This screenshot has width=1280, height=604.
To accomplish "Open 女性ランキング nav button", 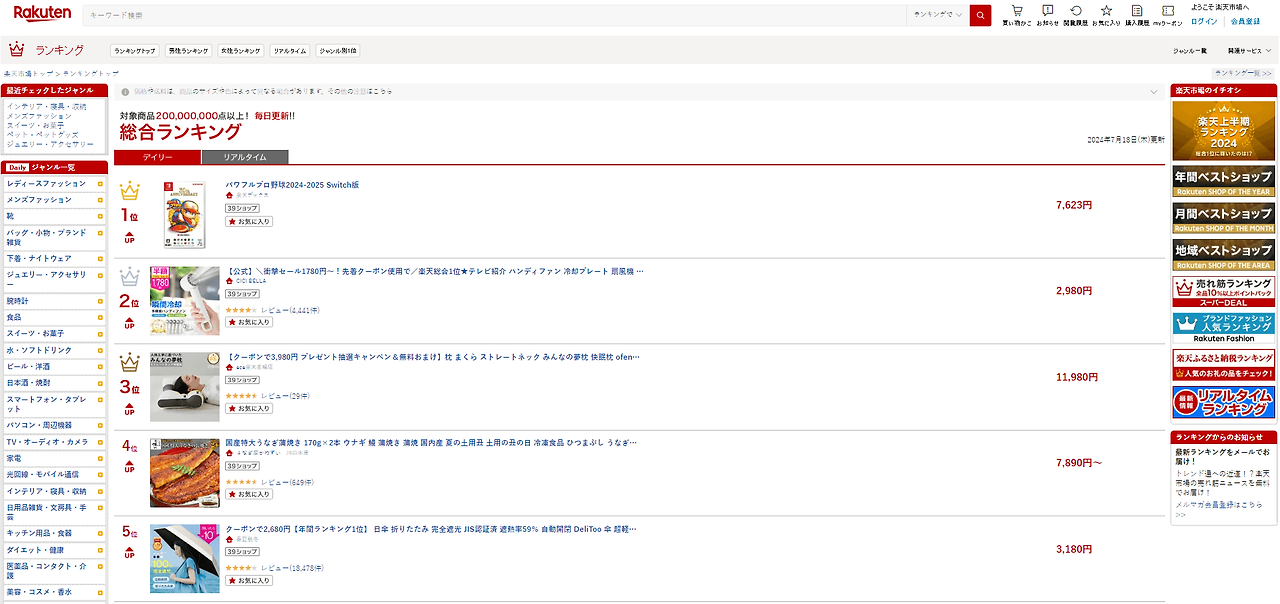I will (x=241, y=50).
